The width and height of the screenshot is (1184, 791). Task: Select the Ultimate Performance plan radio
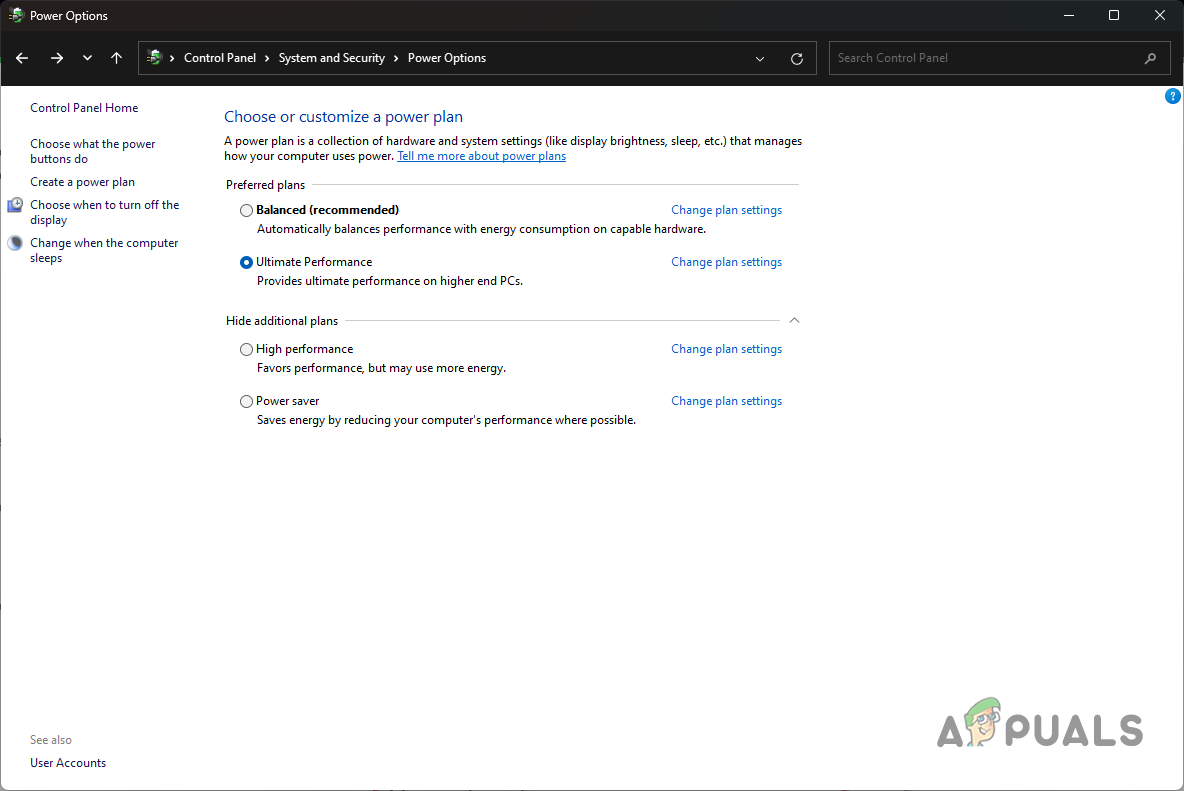click(x=246, y=263)
